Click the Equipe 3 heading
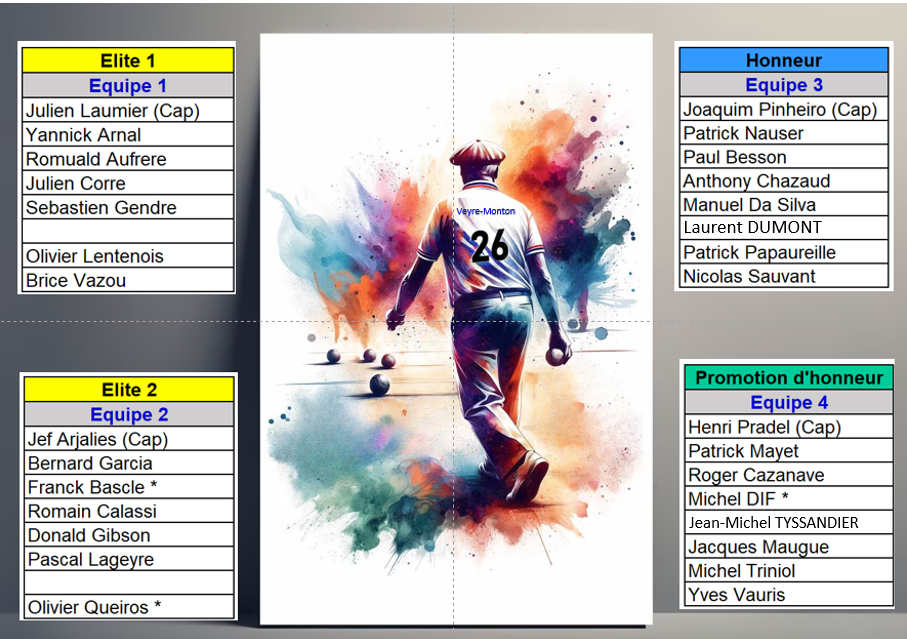 pos(784,84)
